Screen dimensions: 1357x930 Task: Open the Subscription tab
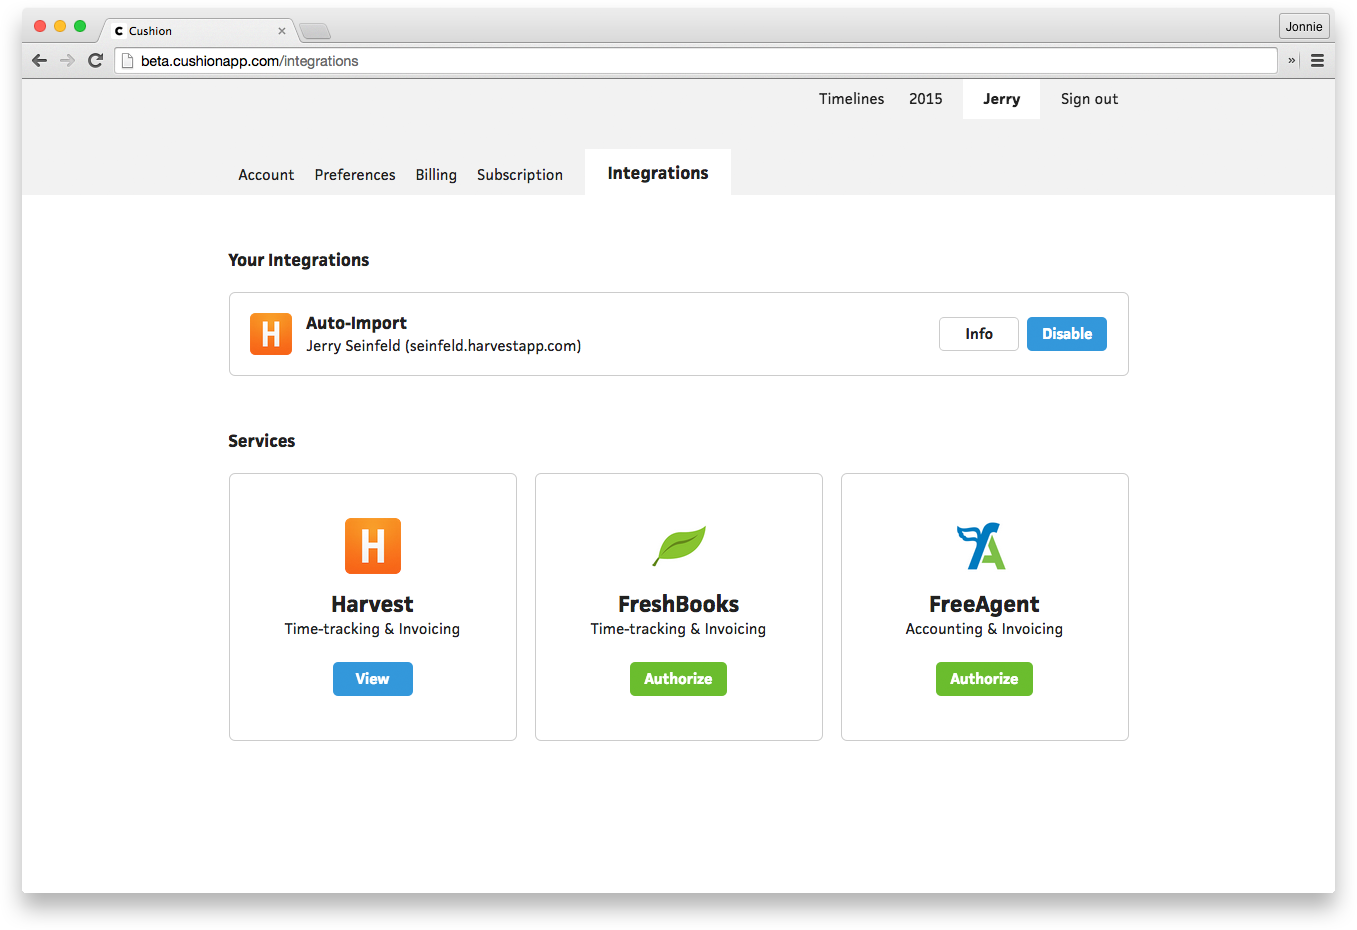(520, 175)
